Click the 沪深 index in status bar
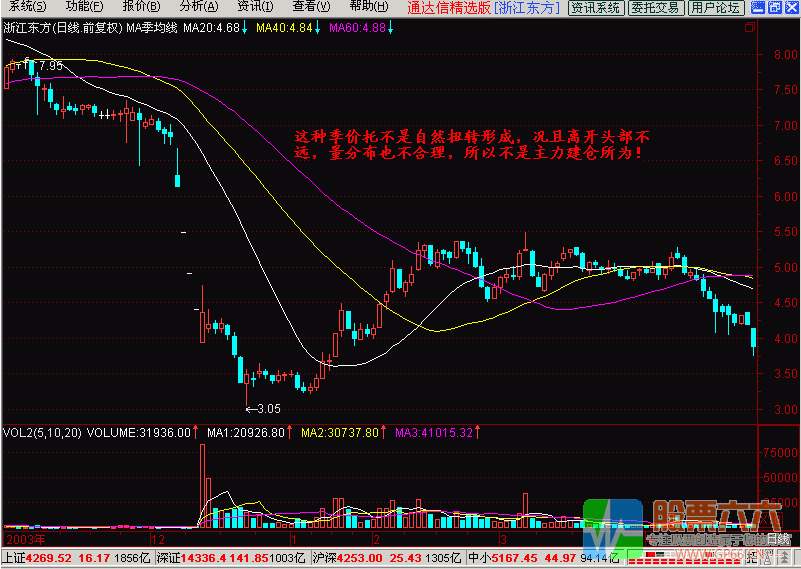The width and height of the screenshot is (801, 569). tap(327, 558)
